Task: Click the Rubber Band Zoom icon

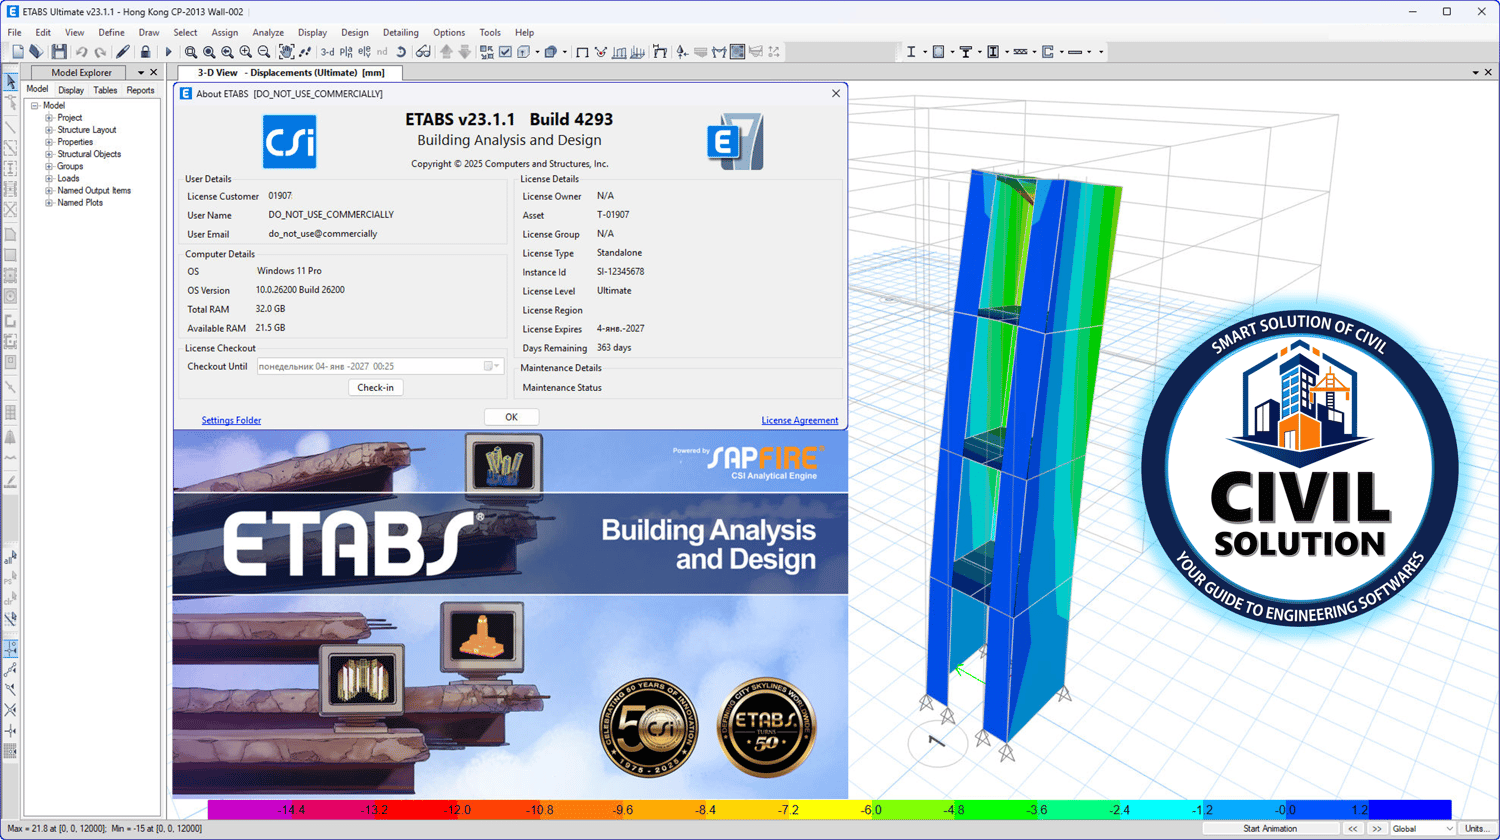Action: click(x=191, y=52)
